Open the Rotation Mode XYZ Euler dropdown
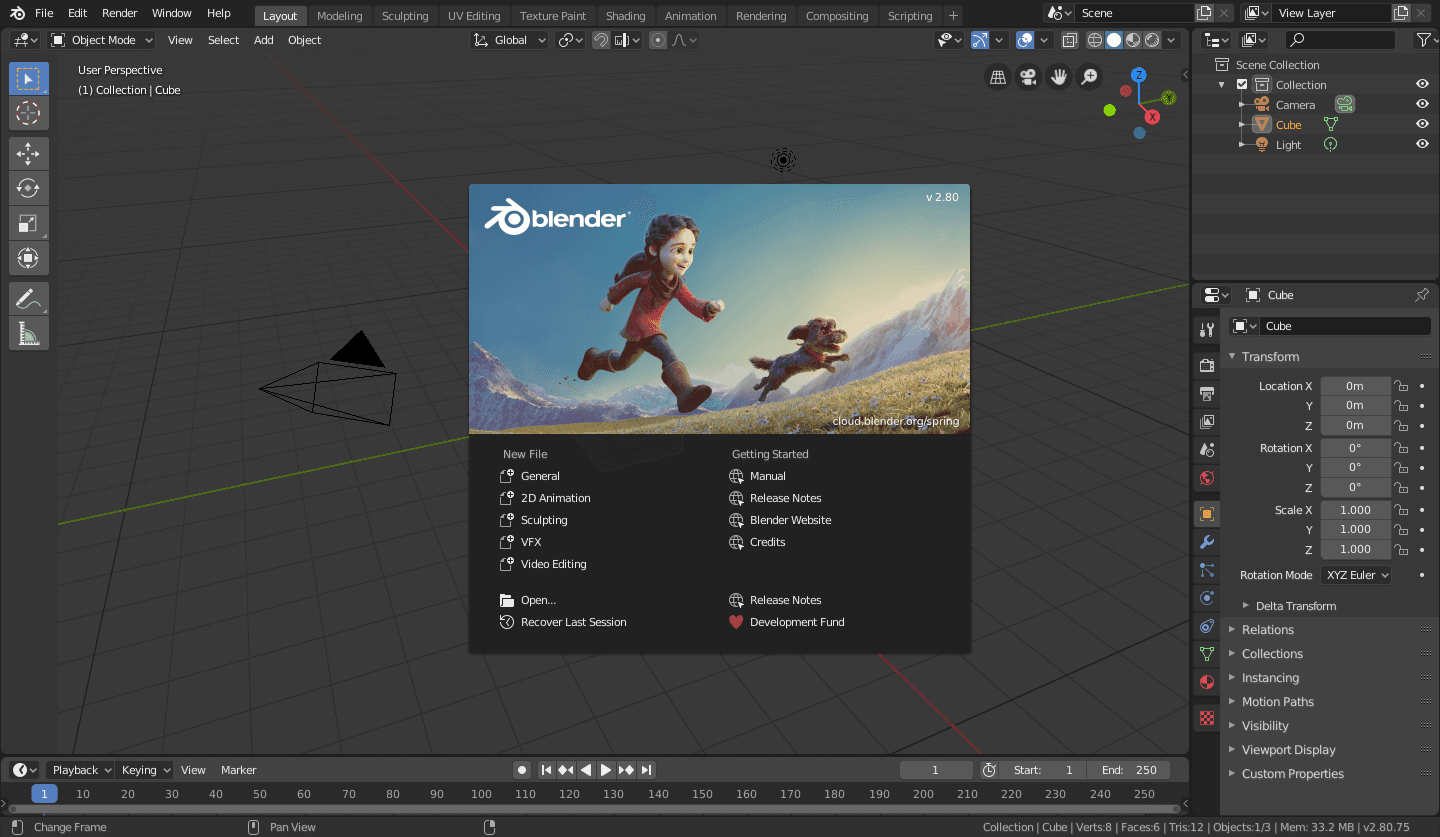The image size is (1440, 837). coord(1356,575)
